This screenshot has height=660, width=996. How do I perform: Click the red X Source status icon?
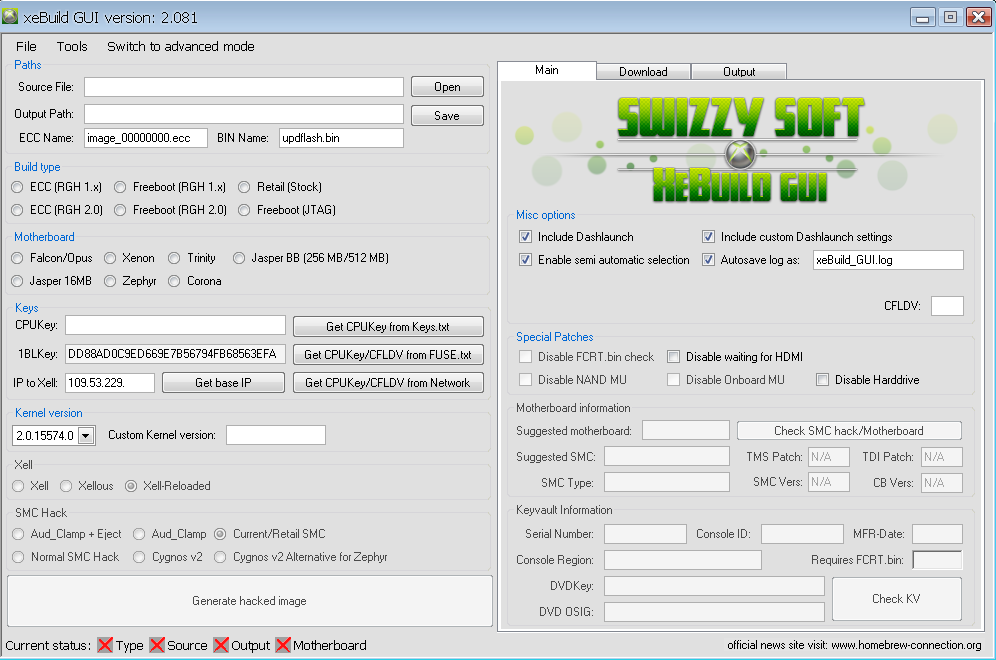point(157,645)
